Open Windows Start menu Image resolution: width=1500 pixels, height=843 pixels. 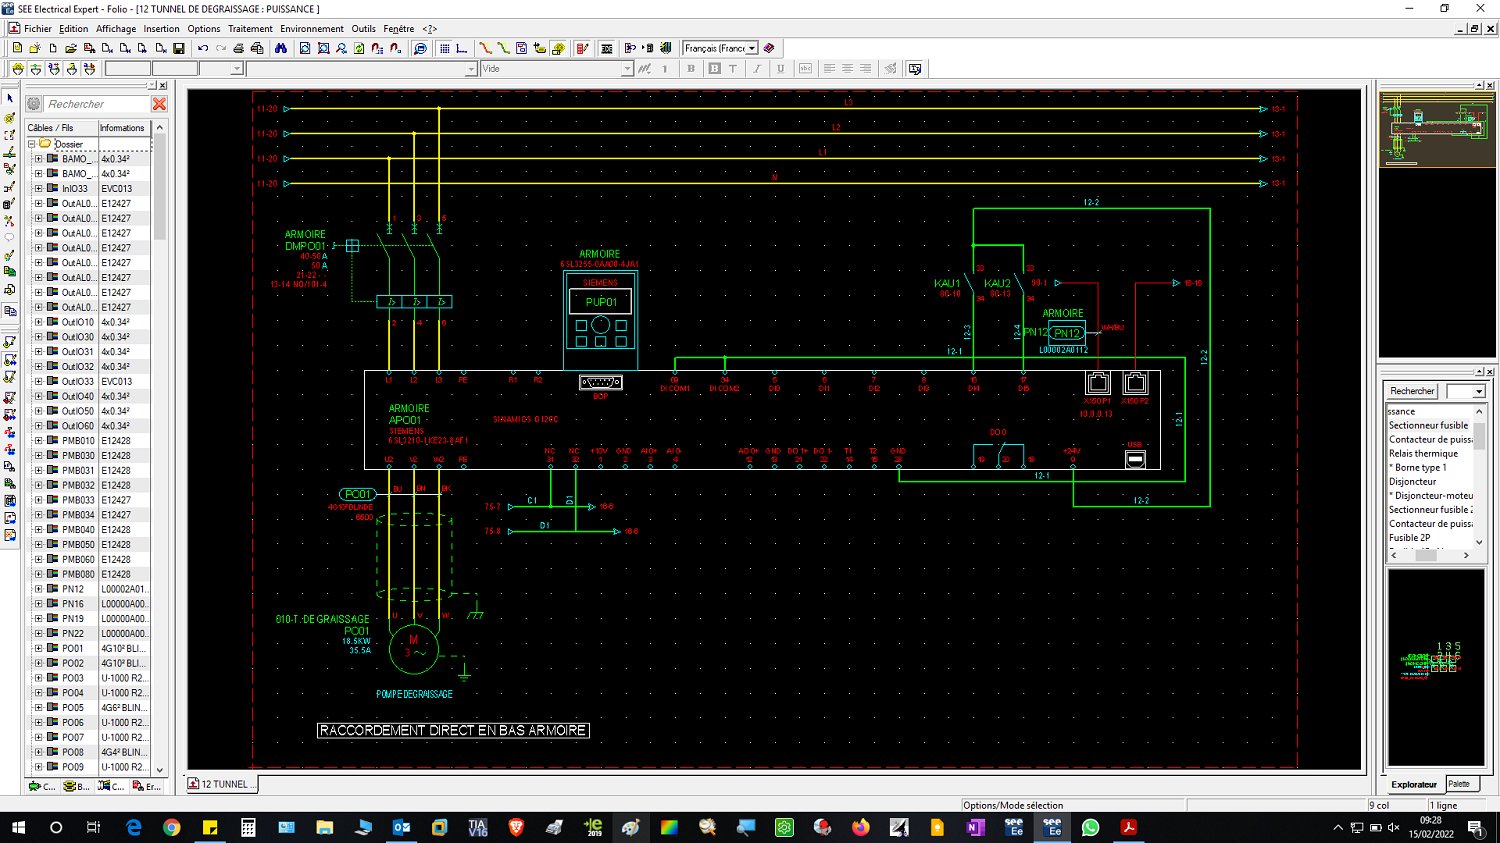click(18, 827)
